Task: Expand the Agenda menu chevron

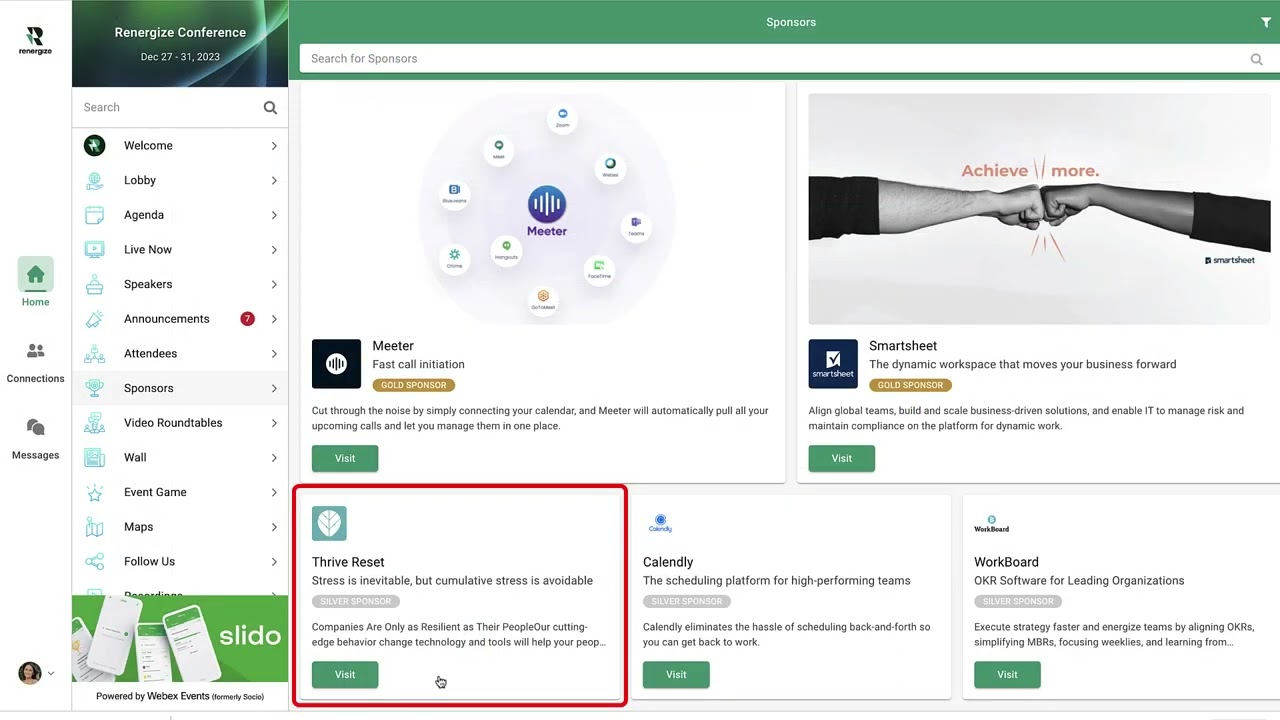Action: click(274, 215)
